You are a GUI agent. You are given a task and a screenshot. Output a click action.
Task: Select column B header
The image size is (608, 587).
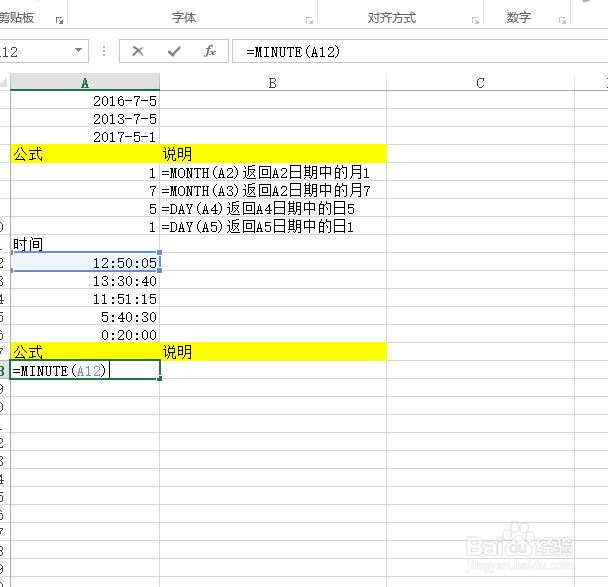click(273, 82)
